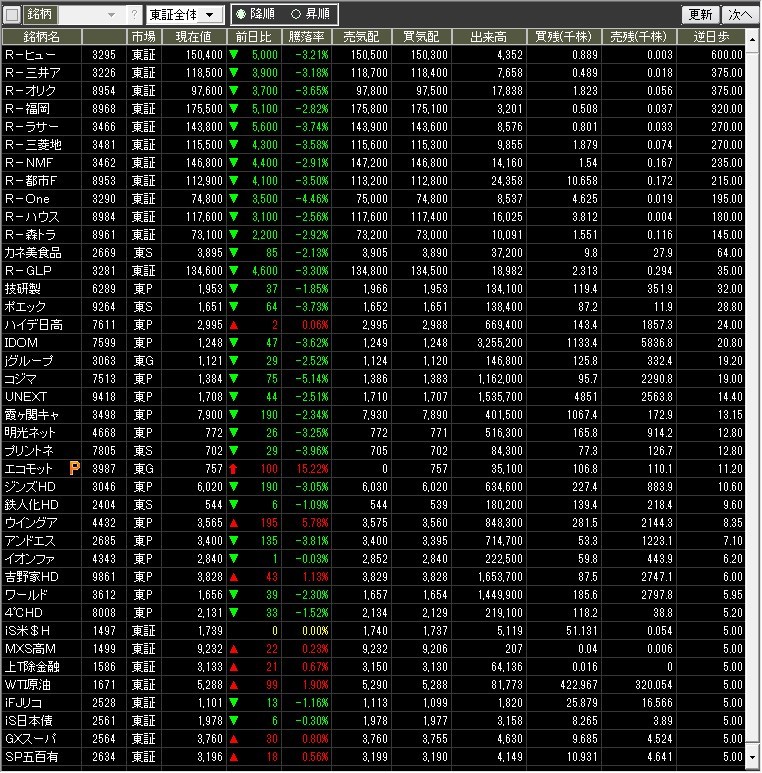Open the 東証全体 market dropdown
Screen dimensions: 762x773
(185, 15)
